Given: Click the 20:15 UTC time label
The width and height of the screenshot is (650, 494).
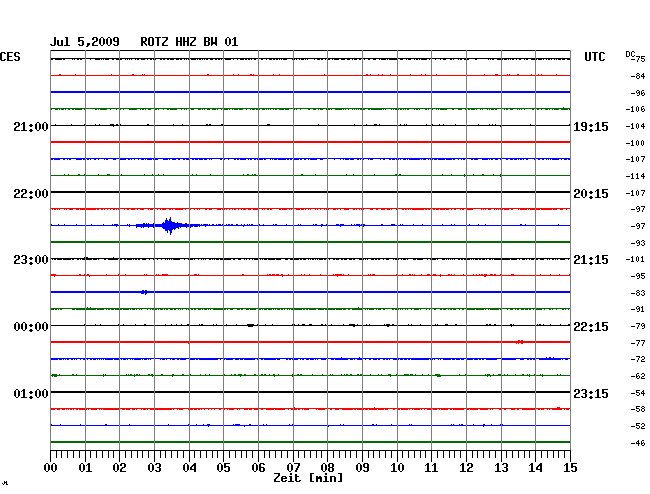Looking at the screenshot, I should pyautogui.click(x=591, y=194).
